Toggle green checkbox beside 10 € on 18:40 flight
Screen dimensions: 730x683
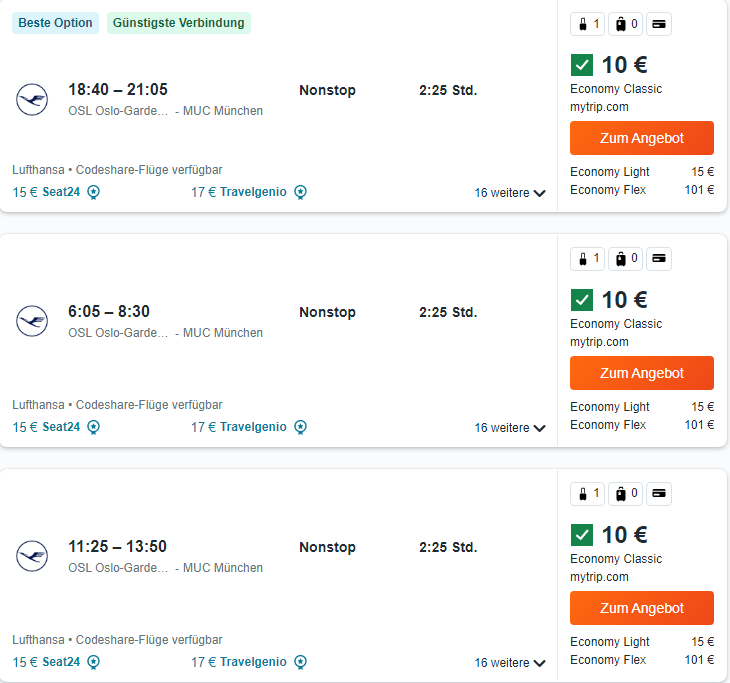582,65
